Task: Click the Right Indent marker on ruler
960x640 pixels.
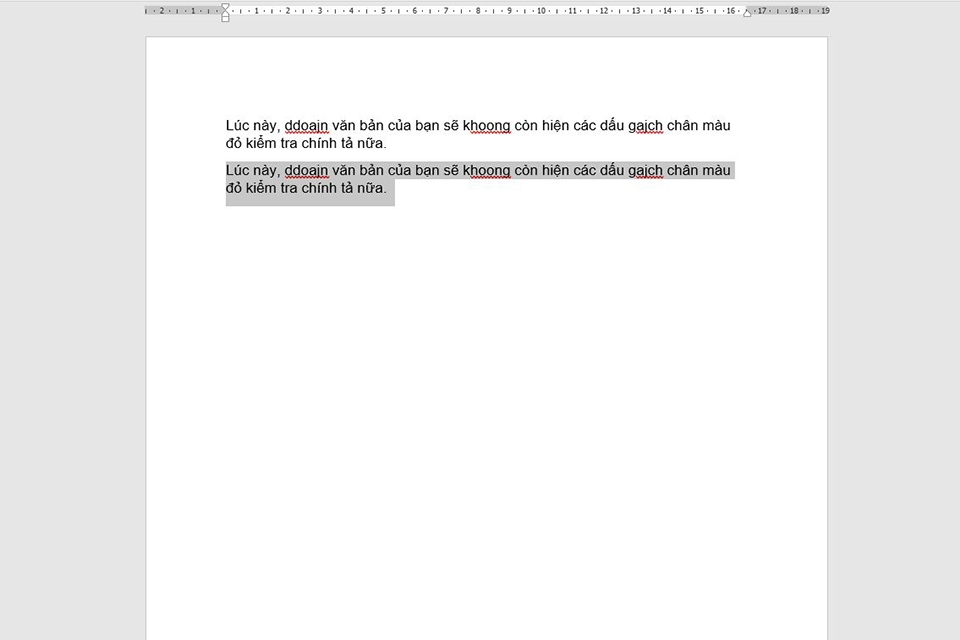Action: point(747,13)
